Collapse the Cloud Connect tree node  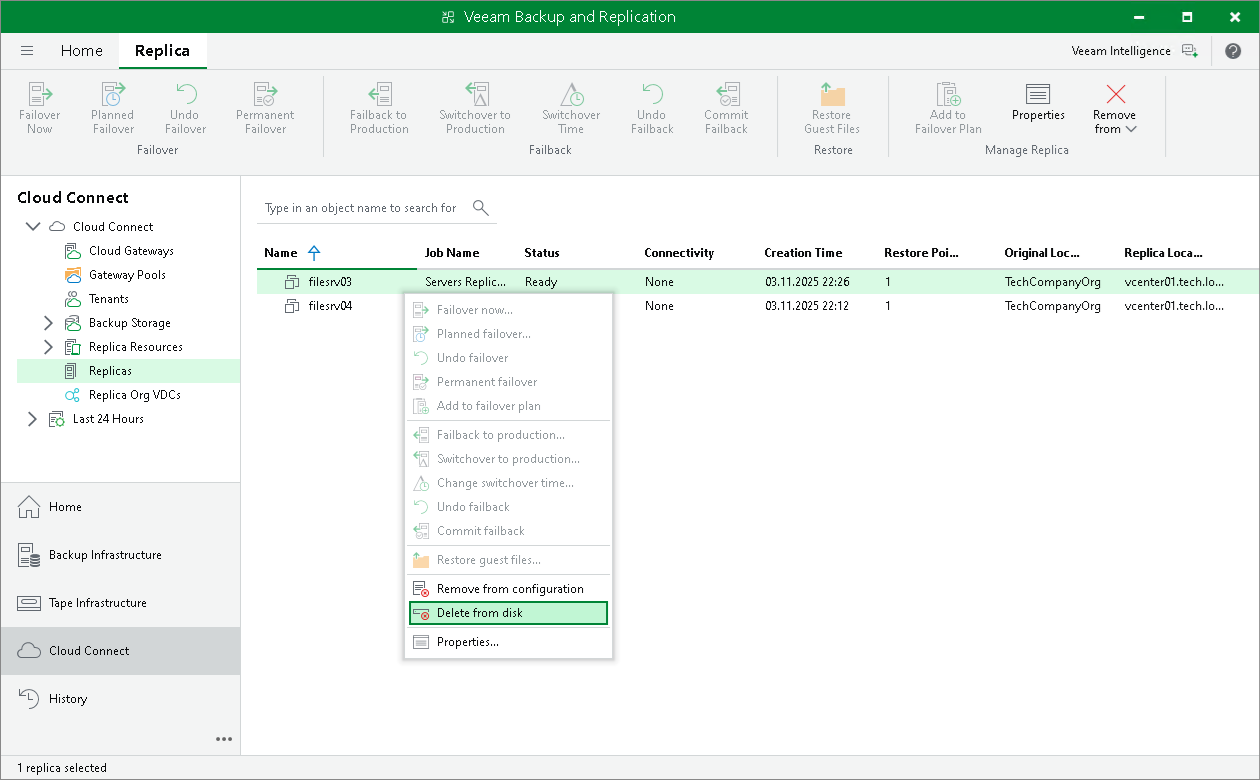33,227
